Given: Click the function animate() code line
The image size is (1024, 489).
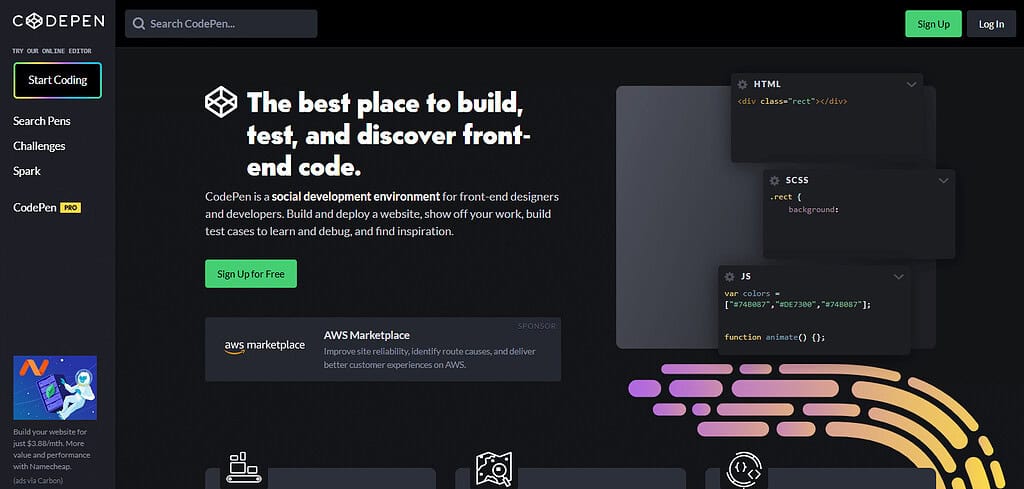Looking at the screenshot, I should click(x=775, y=338).
